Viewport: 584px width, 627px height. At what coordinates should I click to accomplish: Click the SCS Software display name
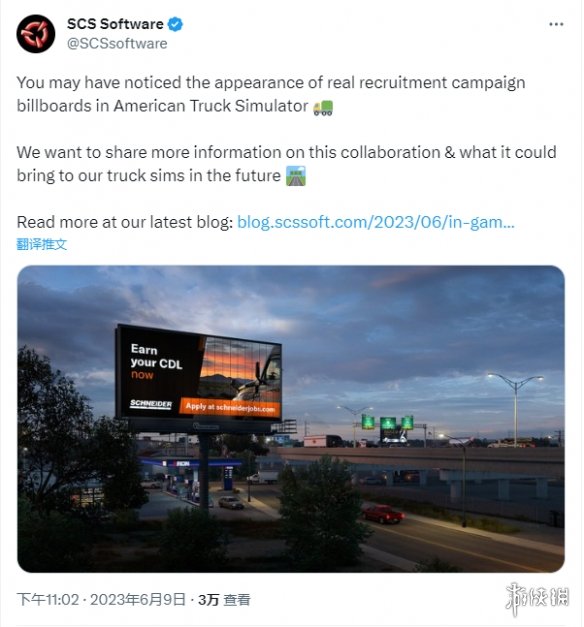click(115, 24)
